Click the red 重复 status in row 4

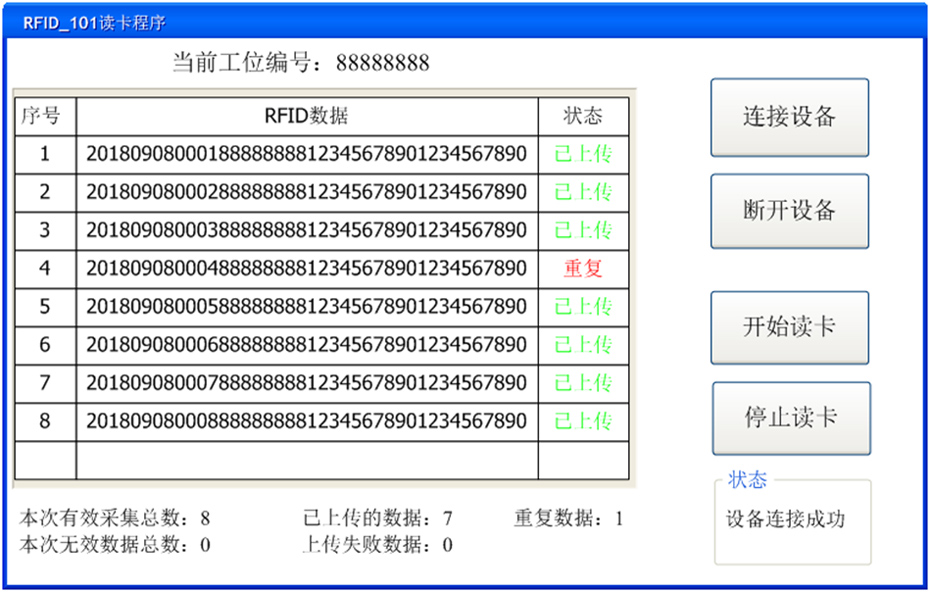coord(583,268)
